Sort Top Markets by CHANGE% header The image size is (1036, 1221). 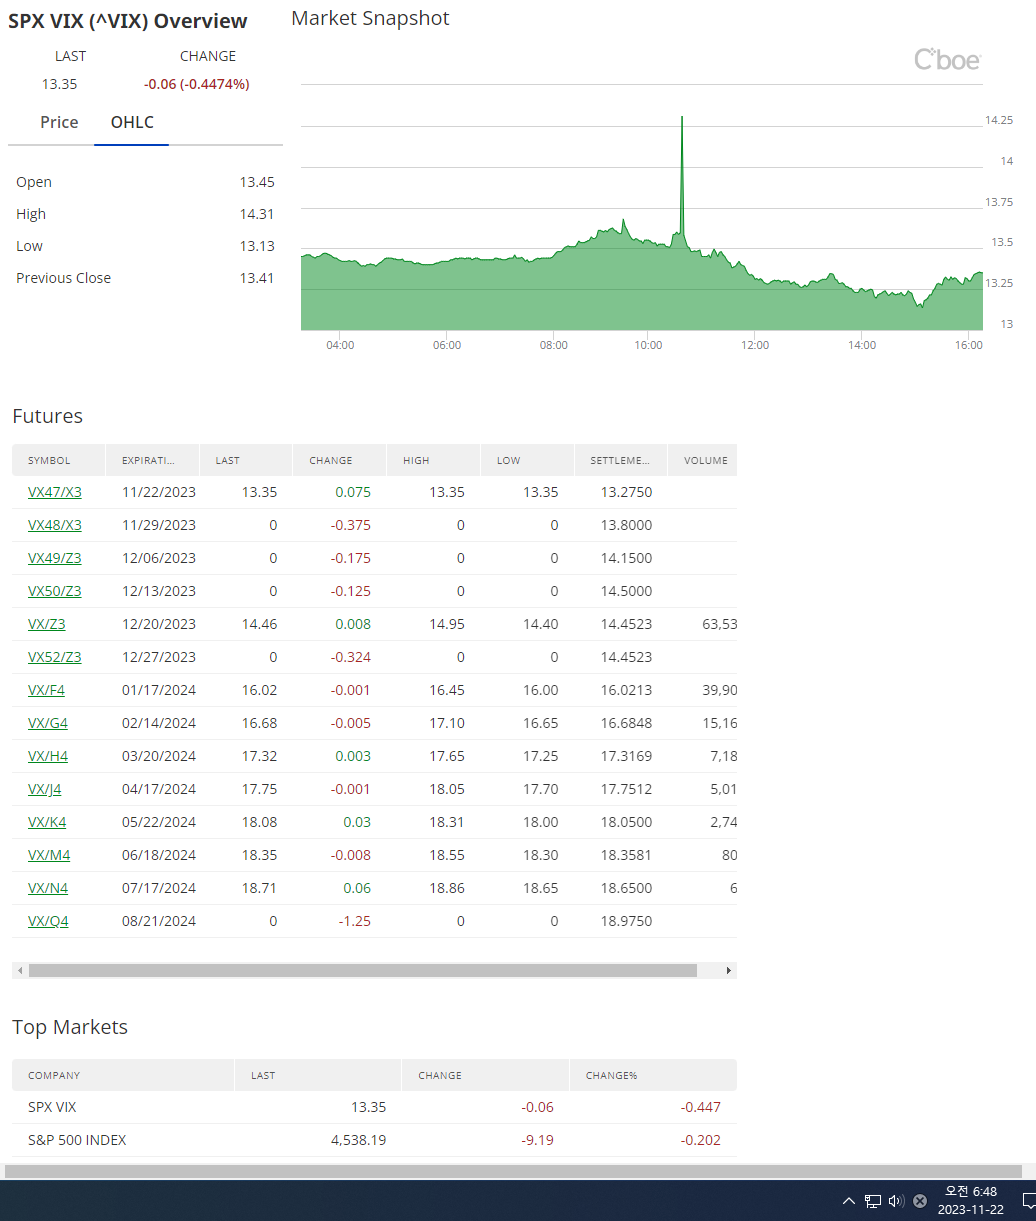point(653,1075)
